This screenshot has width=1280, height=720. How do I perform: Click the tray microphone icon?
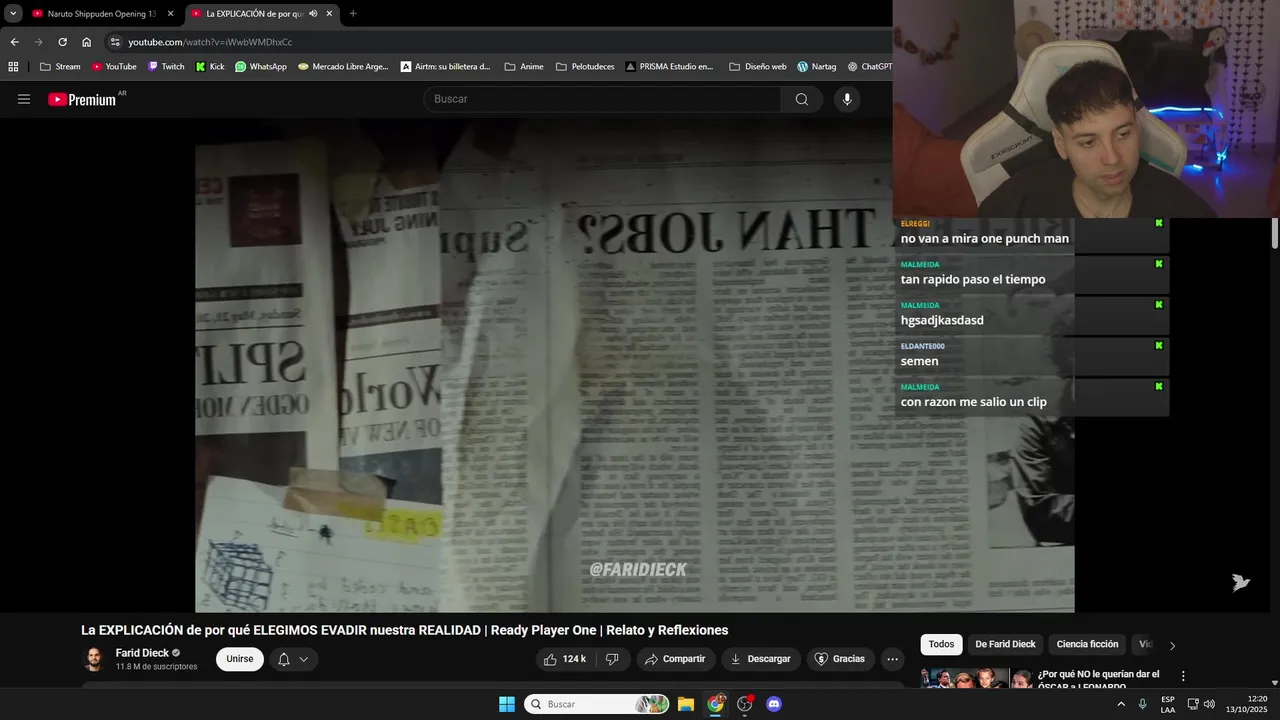point(1143,704)
